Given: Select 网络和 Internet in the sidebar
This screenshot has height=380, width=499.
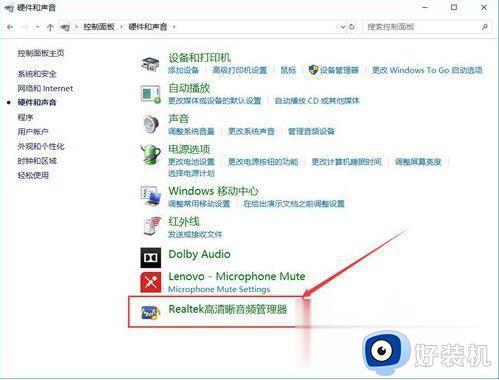Looking at the screenshot, I should coord(45,88).
